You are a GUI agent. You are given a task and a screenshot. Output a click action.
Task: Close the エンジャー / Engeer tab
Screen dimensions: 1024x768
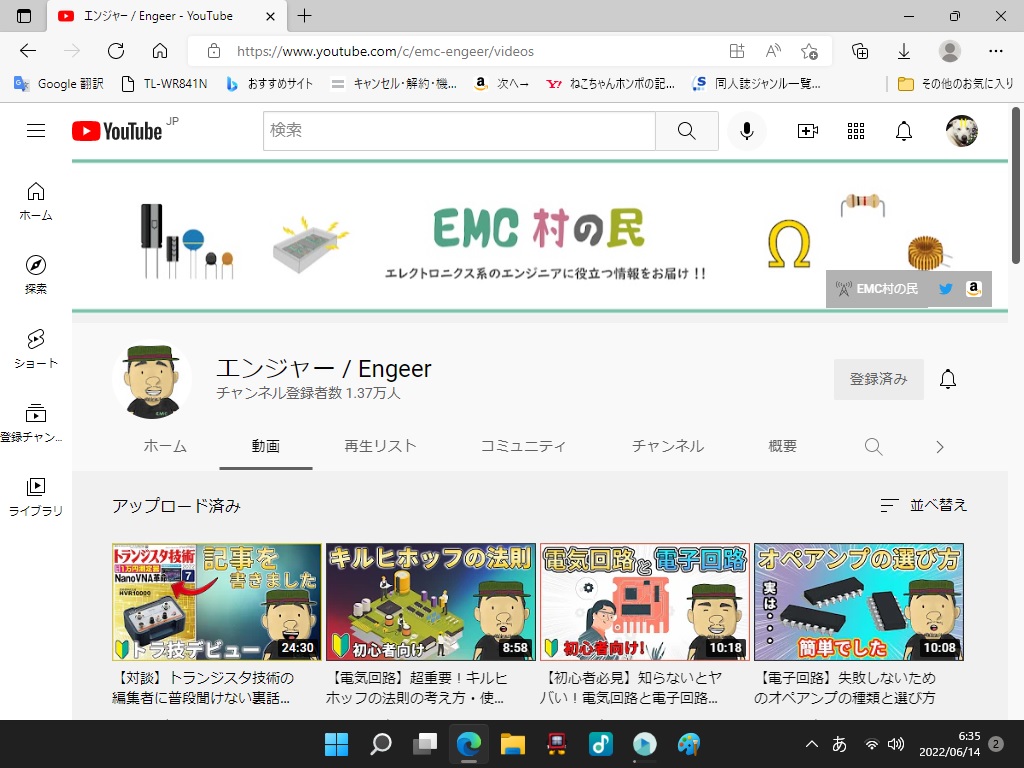click(x=270, y=16)
